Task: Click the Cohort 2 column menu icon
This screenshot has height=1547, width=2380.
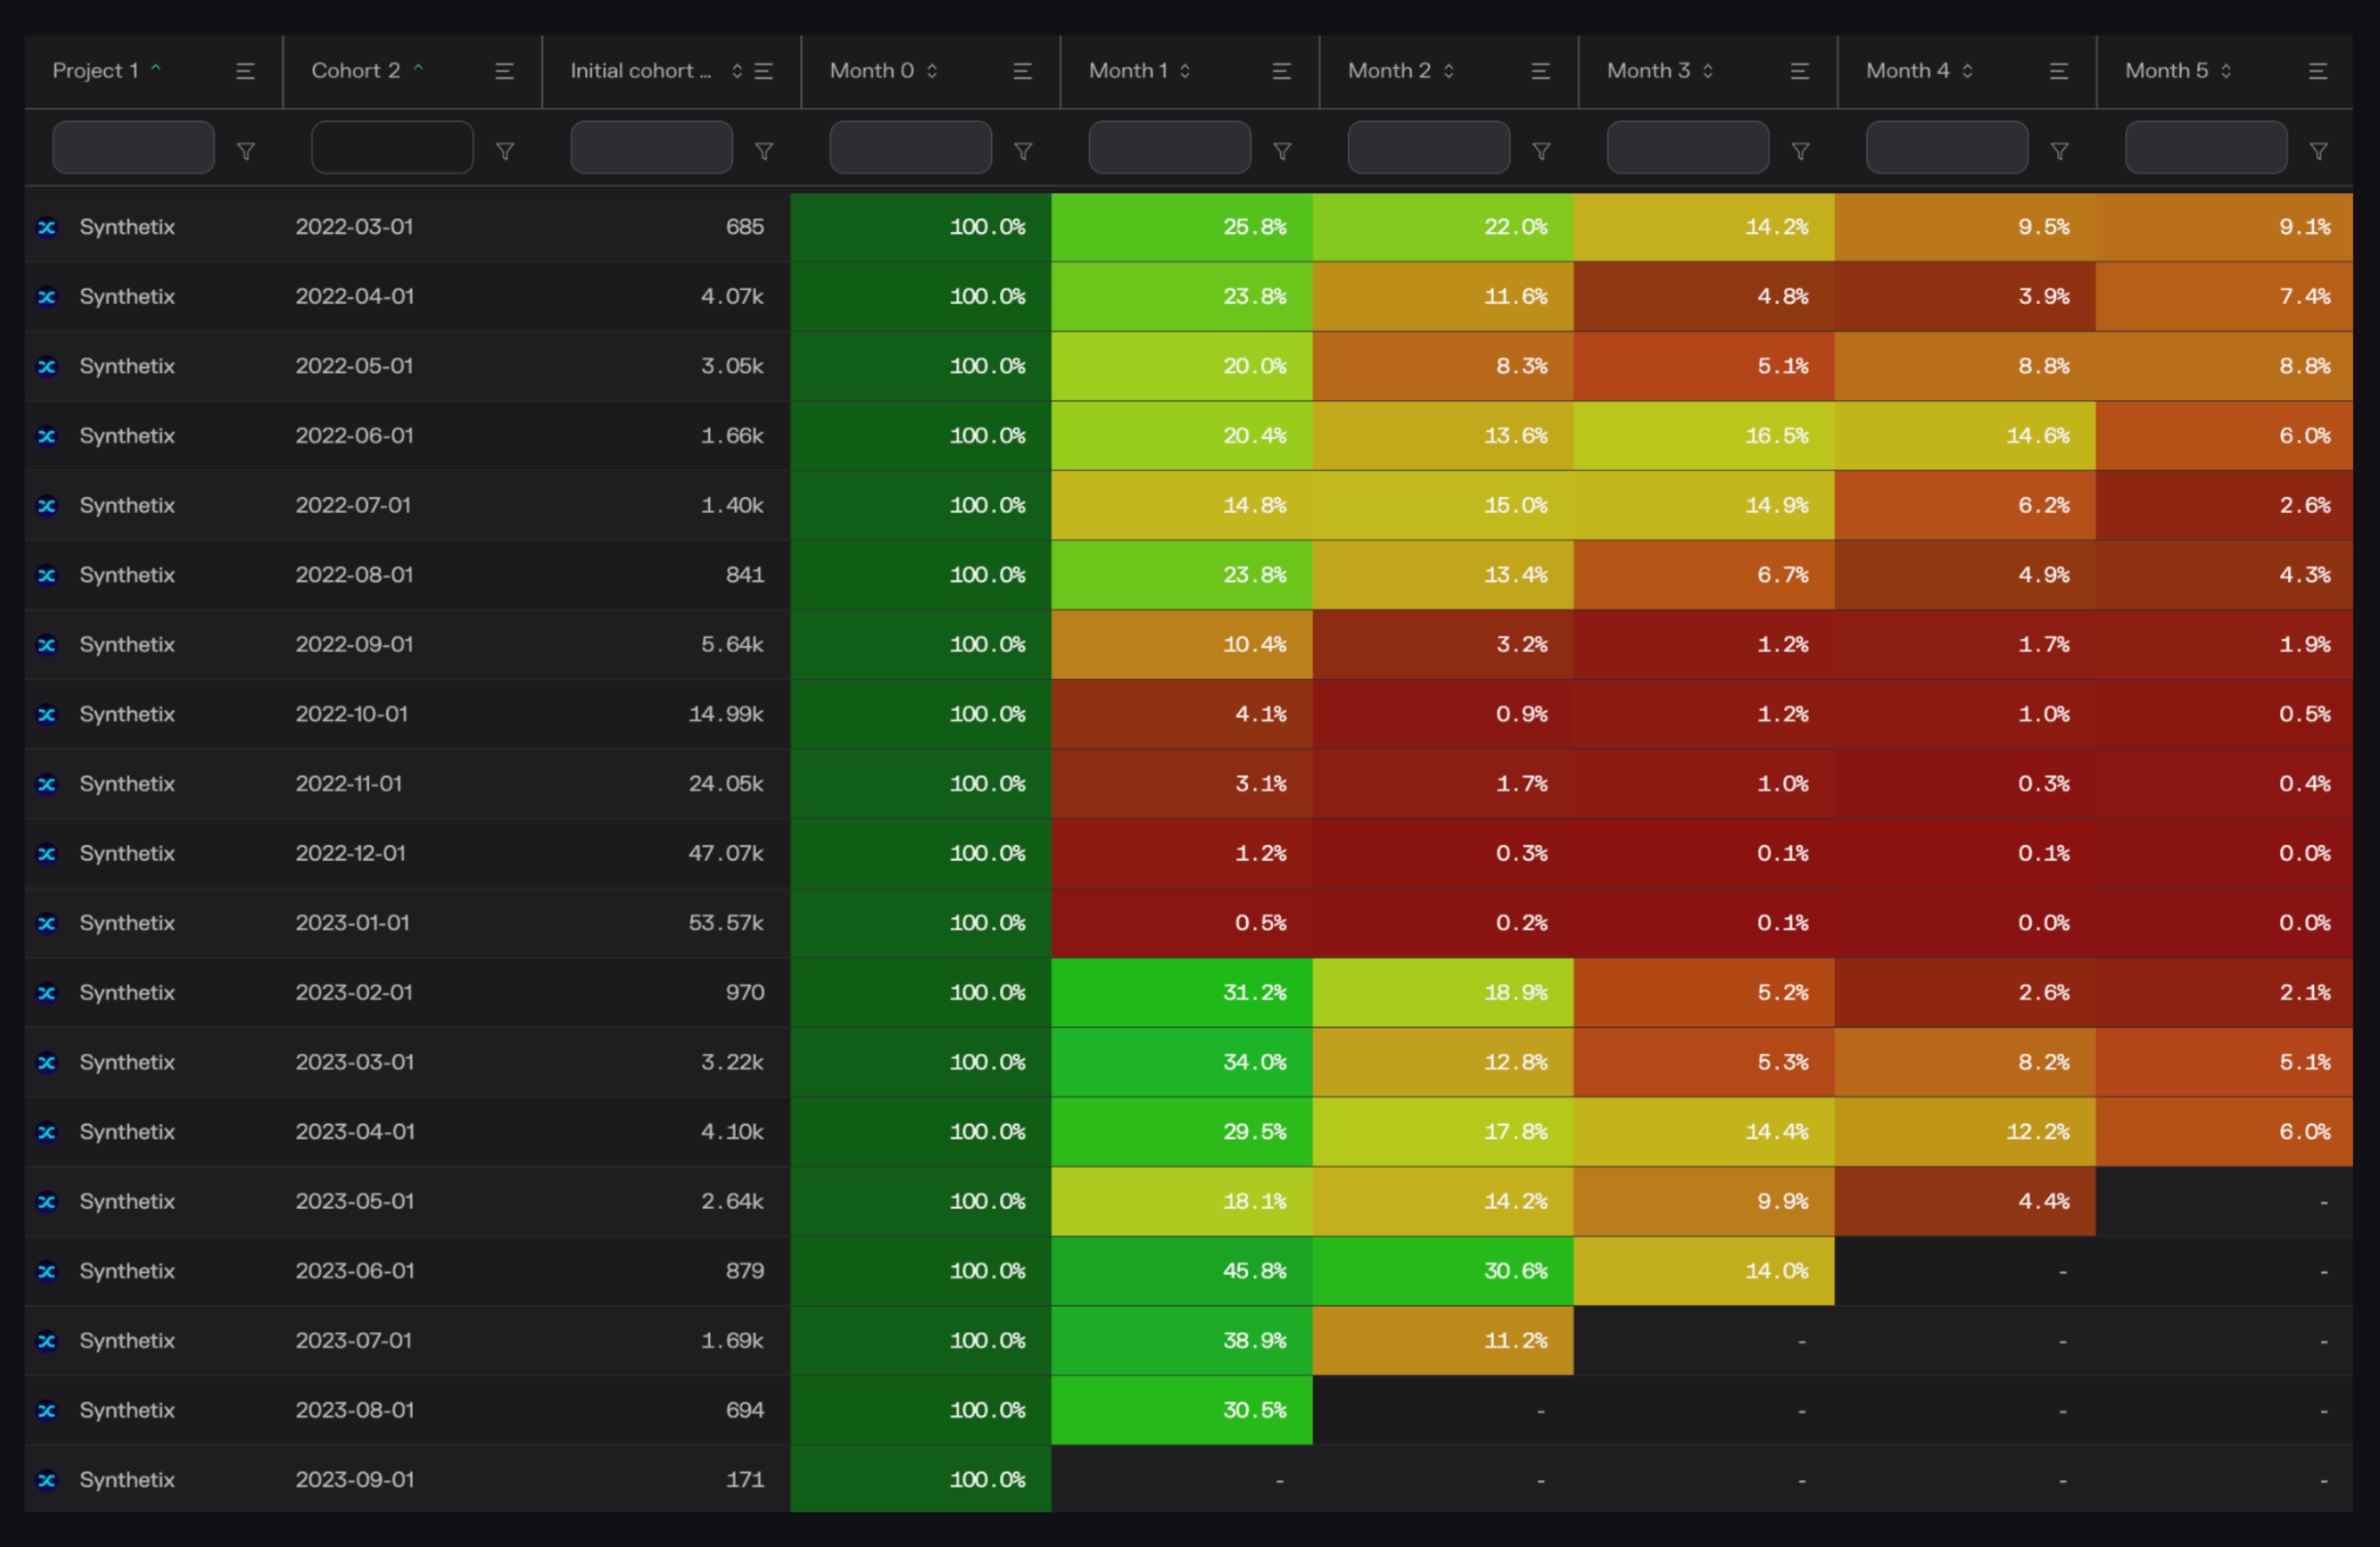Action: [504, 71]
